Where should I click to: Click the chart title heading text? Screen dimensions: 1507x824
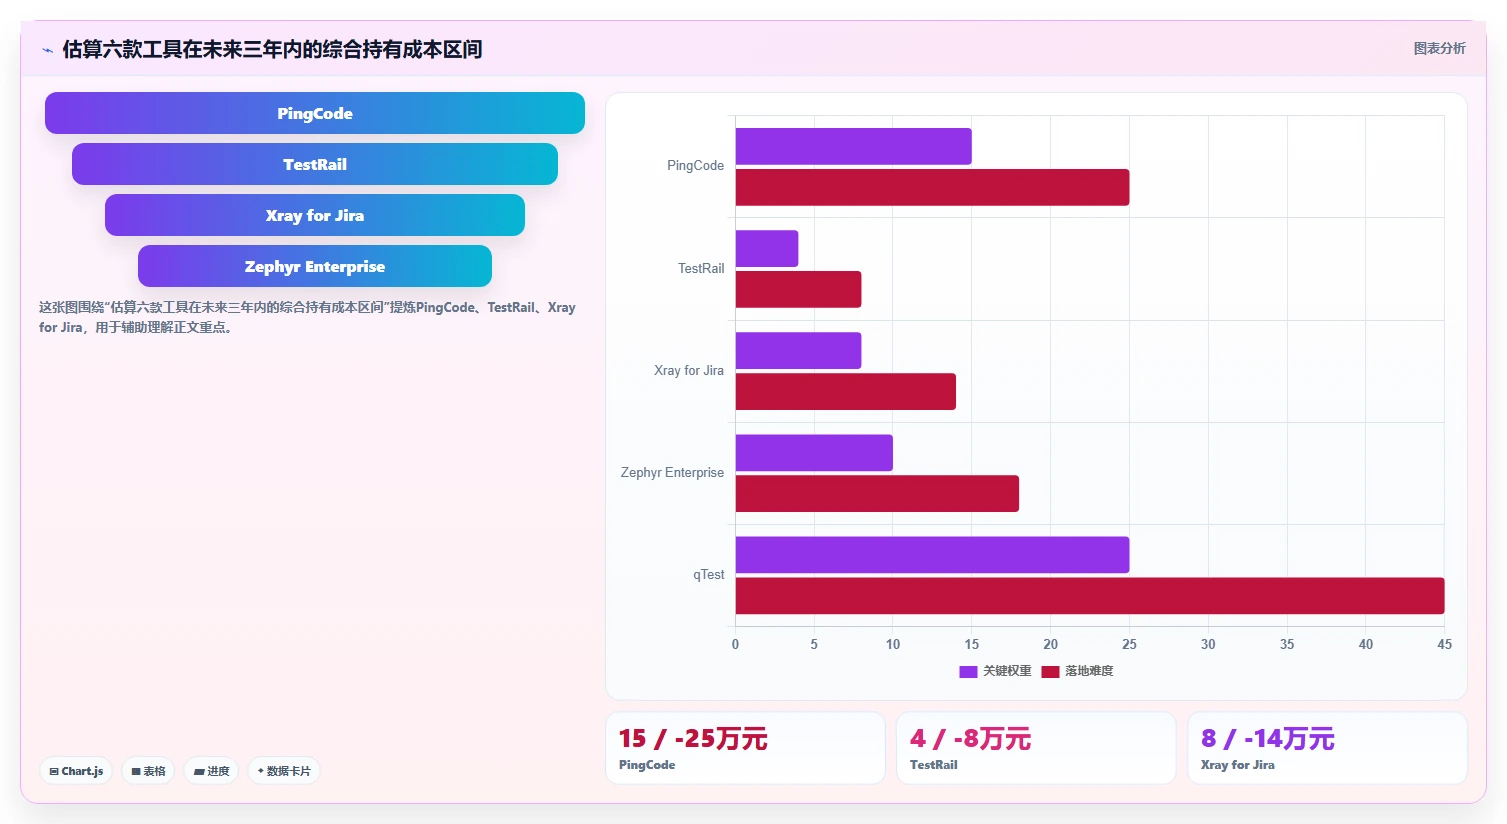click(272, 49)
